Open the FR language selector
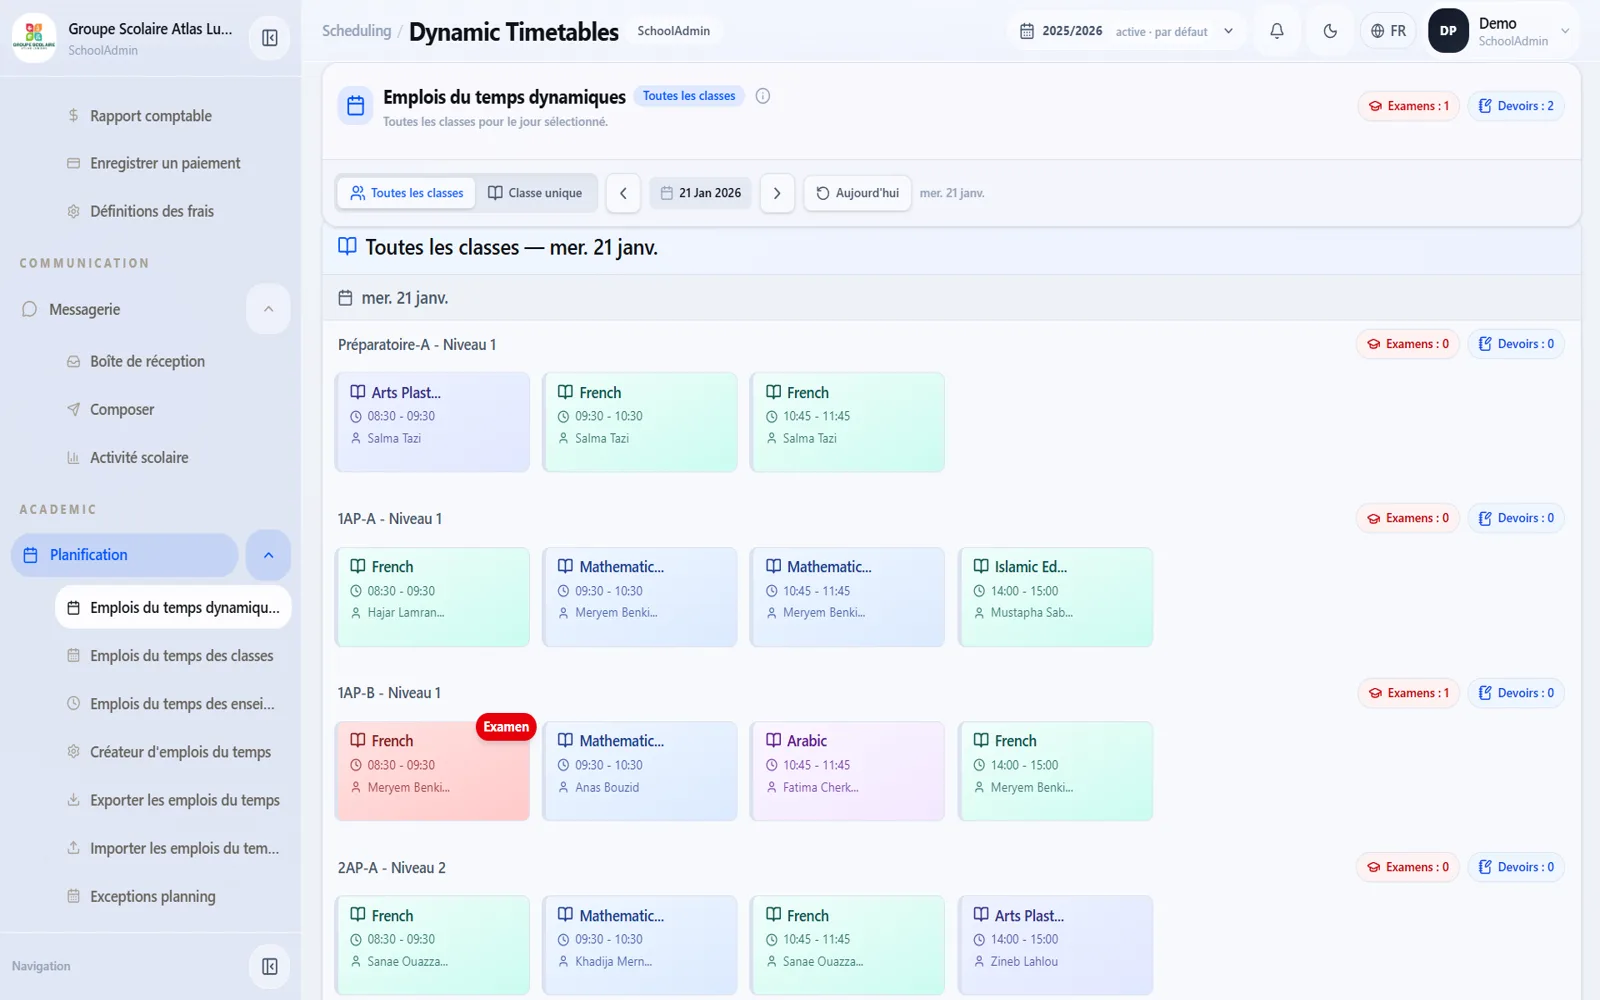Screen dimensions: 1600x1000 [1388, 31]
